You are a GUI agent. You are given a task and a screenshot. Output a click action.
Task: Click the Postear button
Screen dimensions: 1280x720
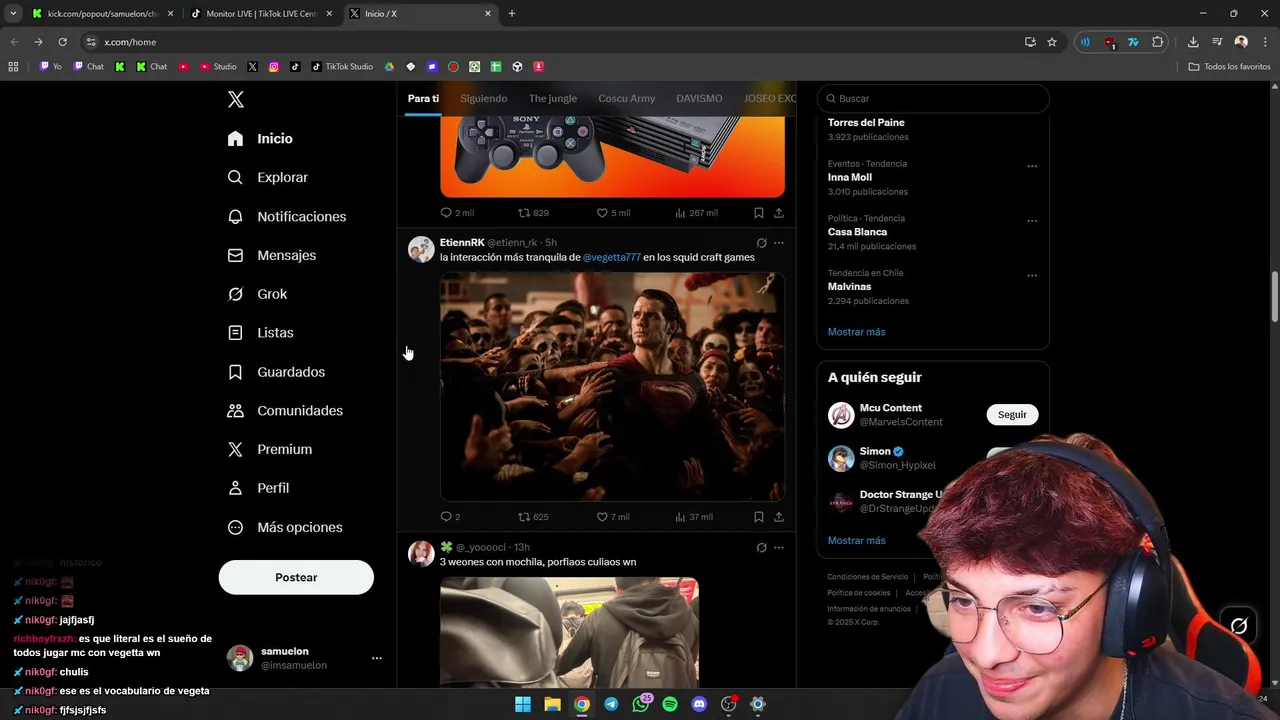point(296,577)
